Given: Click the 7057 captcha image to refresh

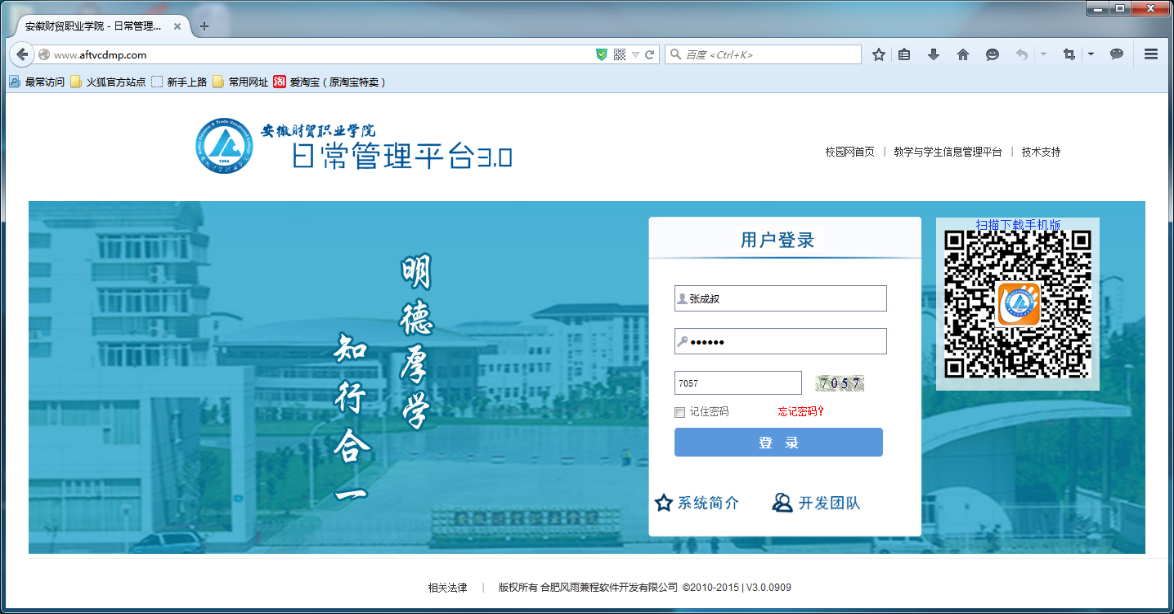Looking at the screenshot, I should (840, 383).
